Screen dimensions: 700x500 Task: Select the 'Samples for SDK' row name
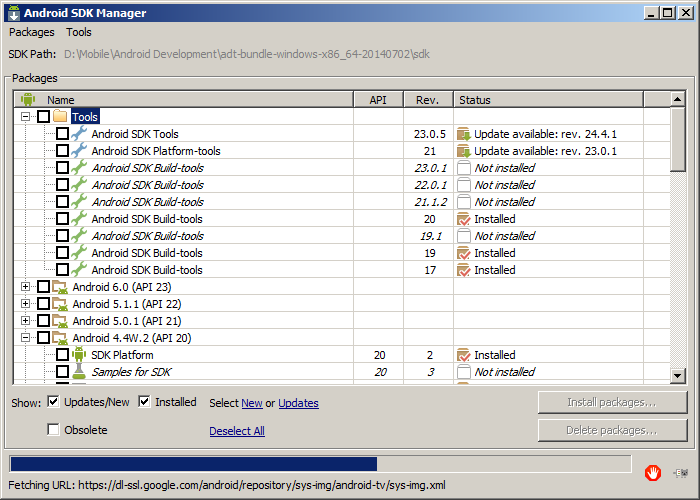point(131,372)
